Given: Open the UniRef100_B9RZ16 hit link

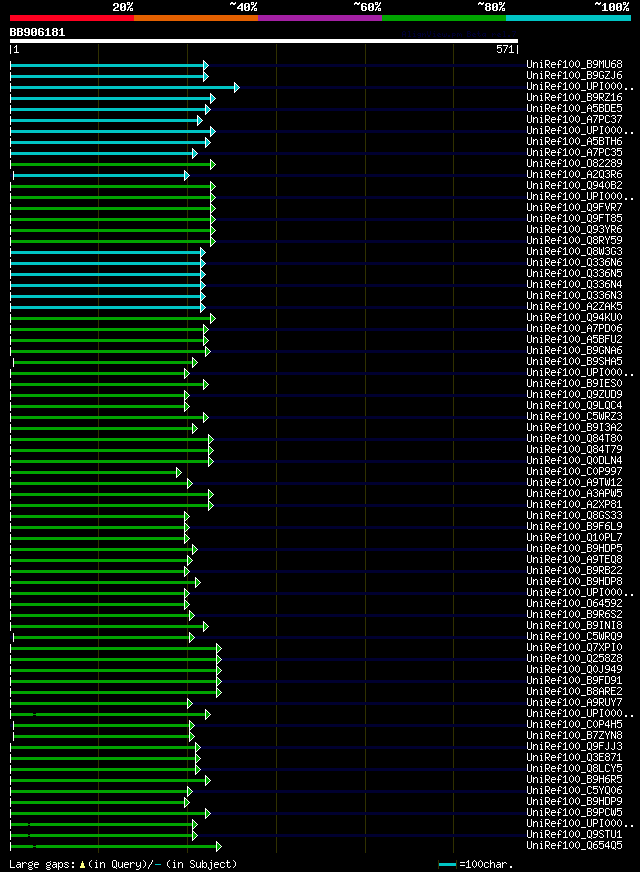Looking at the screenshot, I should pos(574,97).
